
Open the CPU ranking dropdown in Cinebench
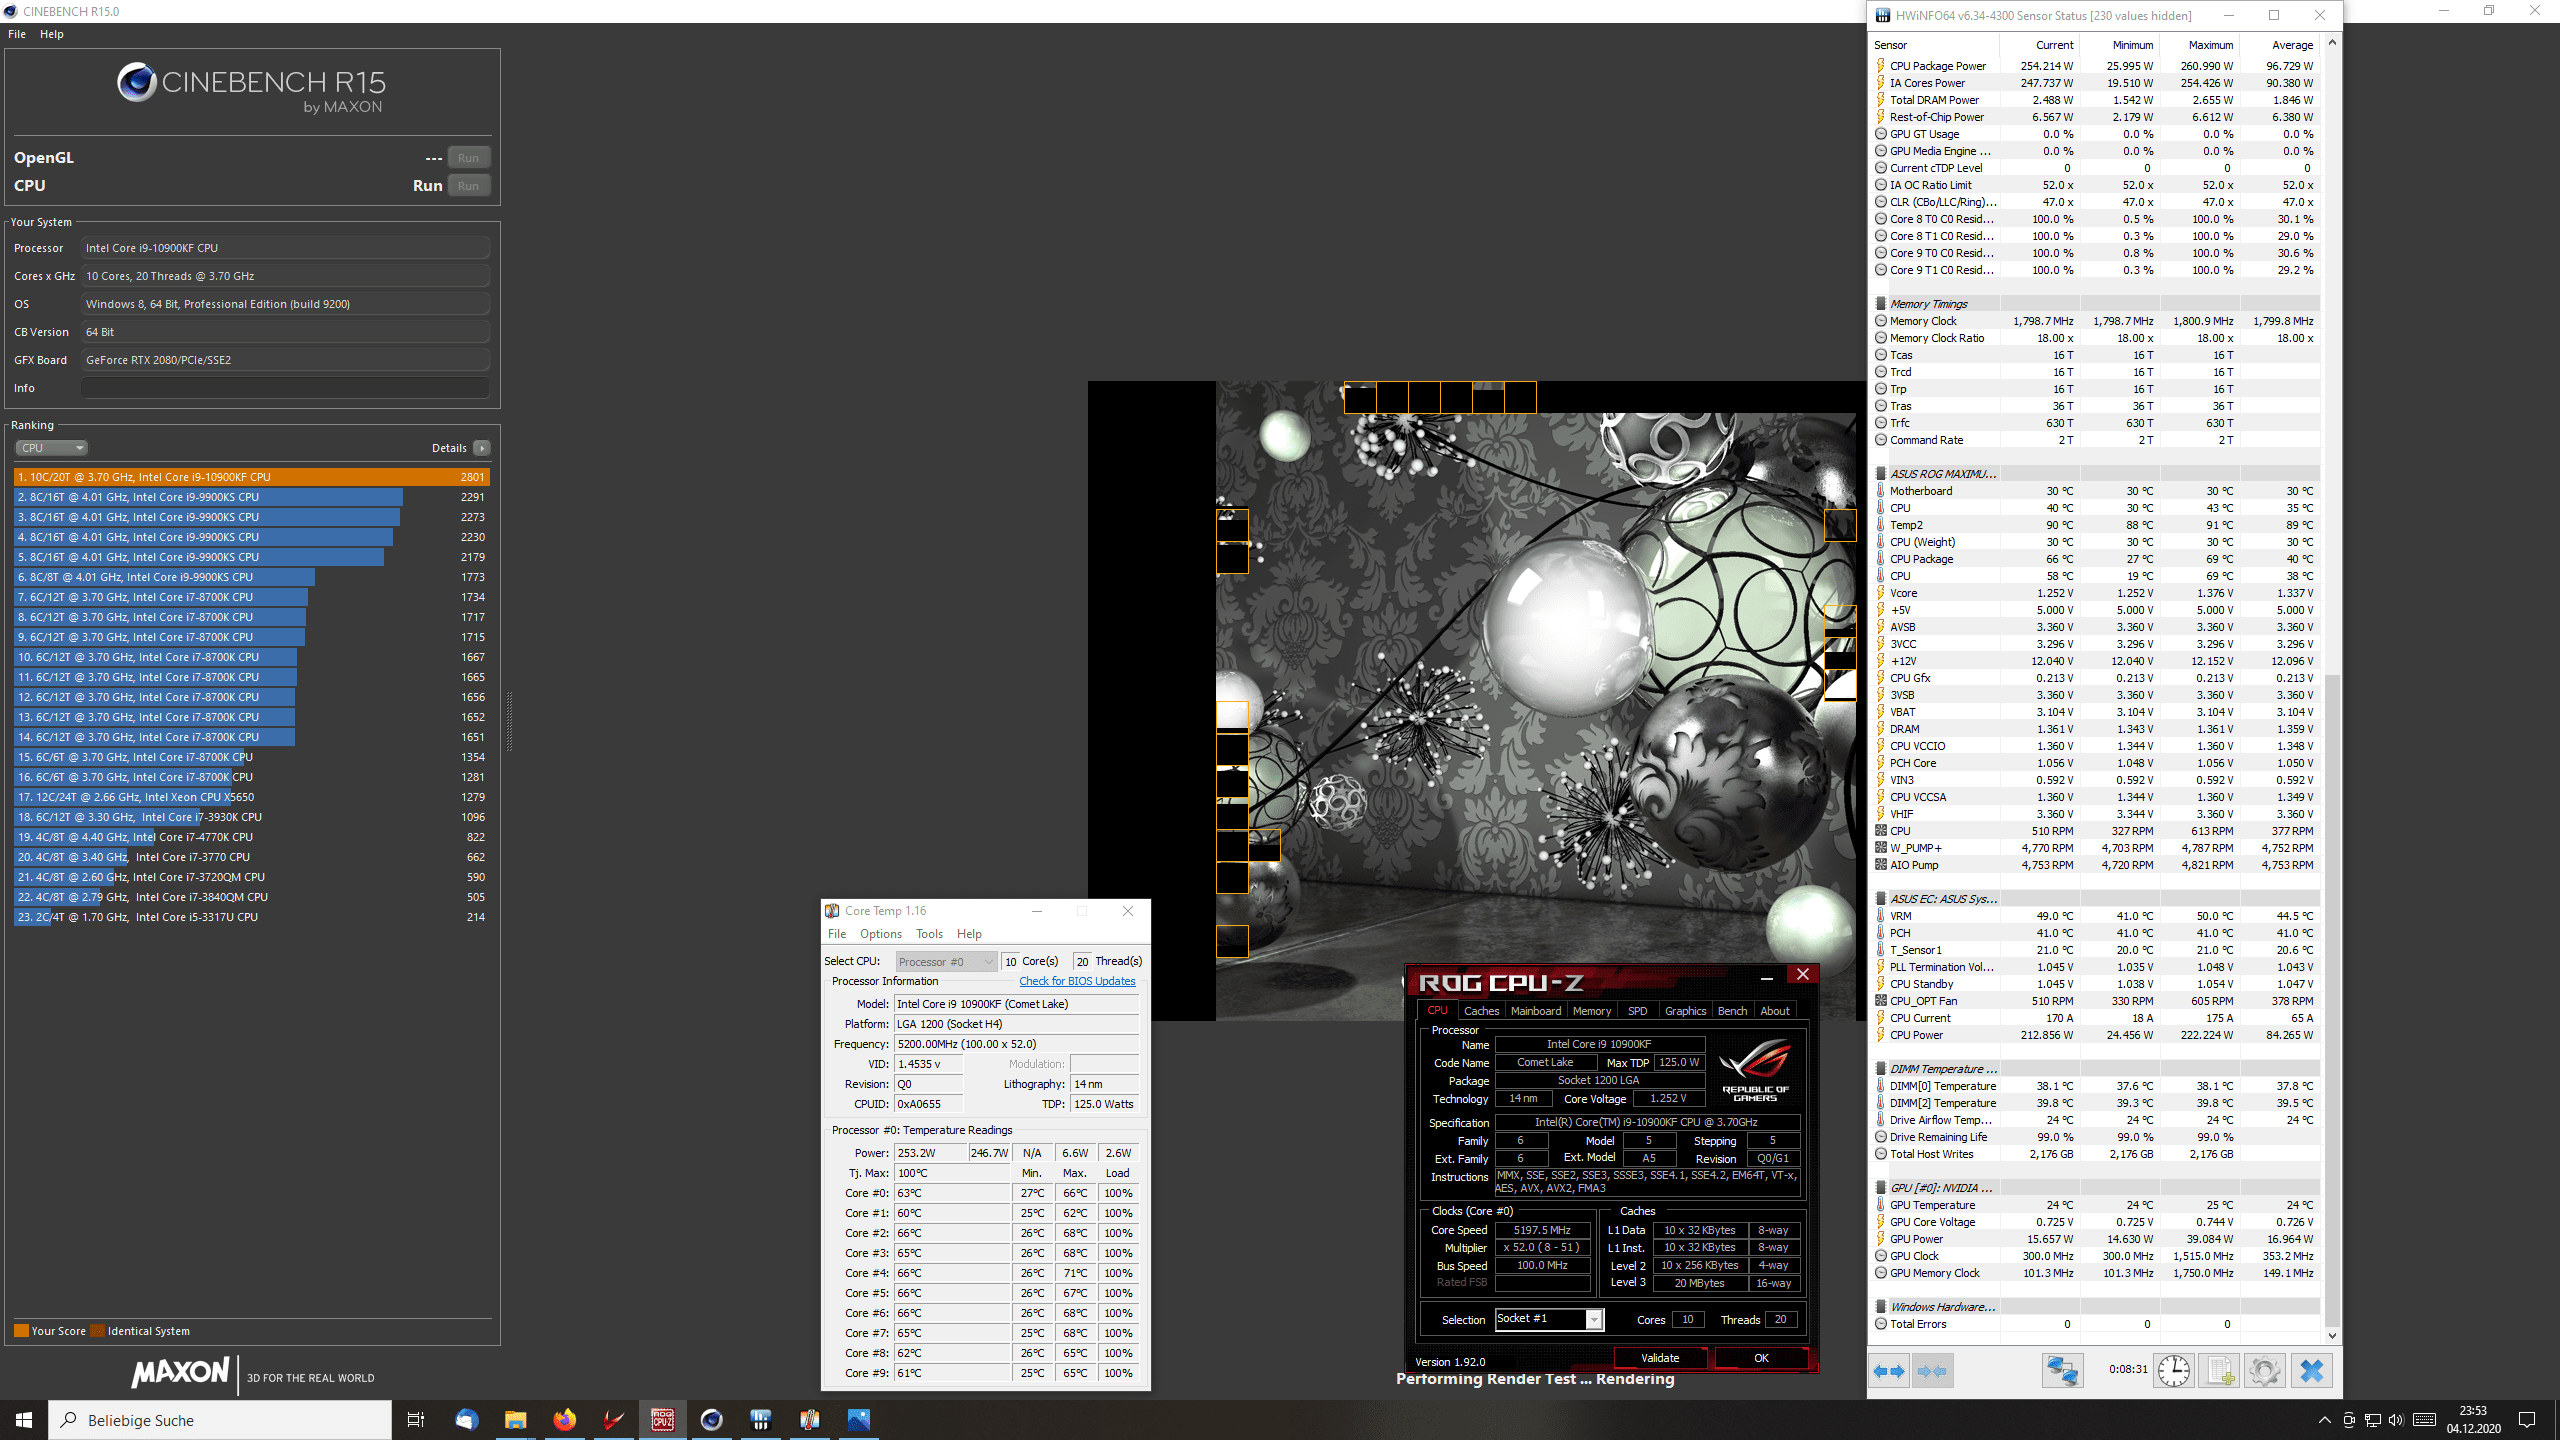(51, 448)
